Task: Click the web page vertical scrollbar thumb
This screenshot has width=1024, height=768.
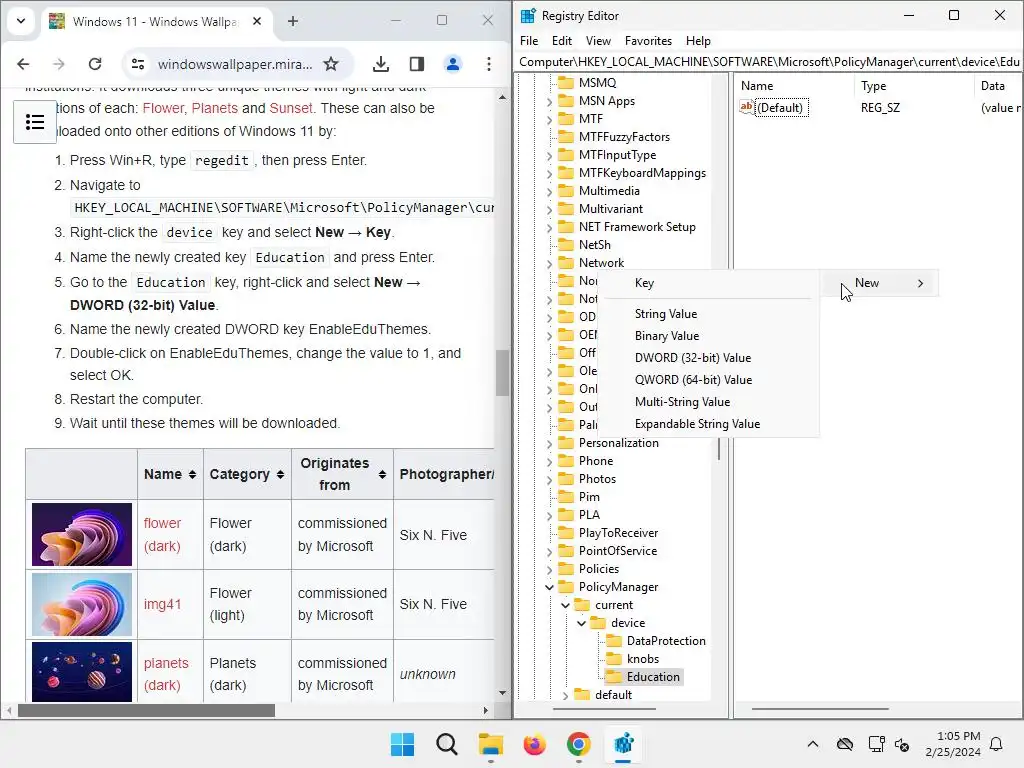Action: 502,373
